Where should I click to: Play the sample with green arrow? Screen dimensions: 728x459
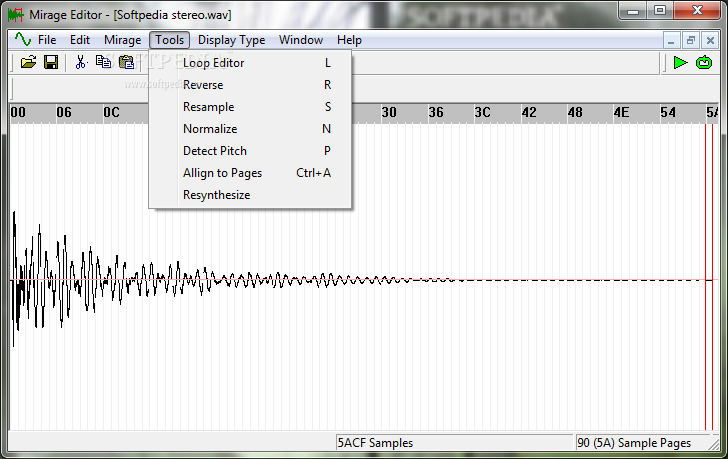point(680,62)
